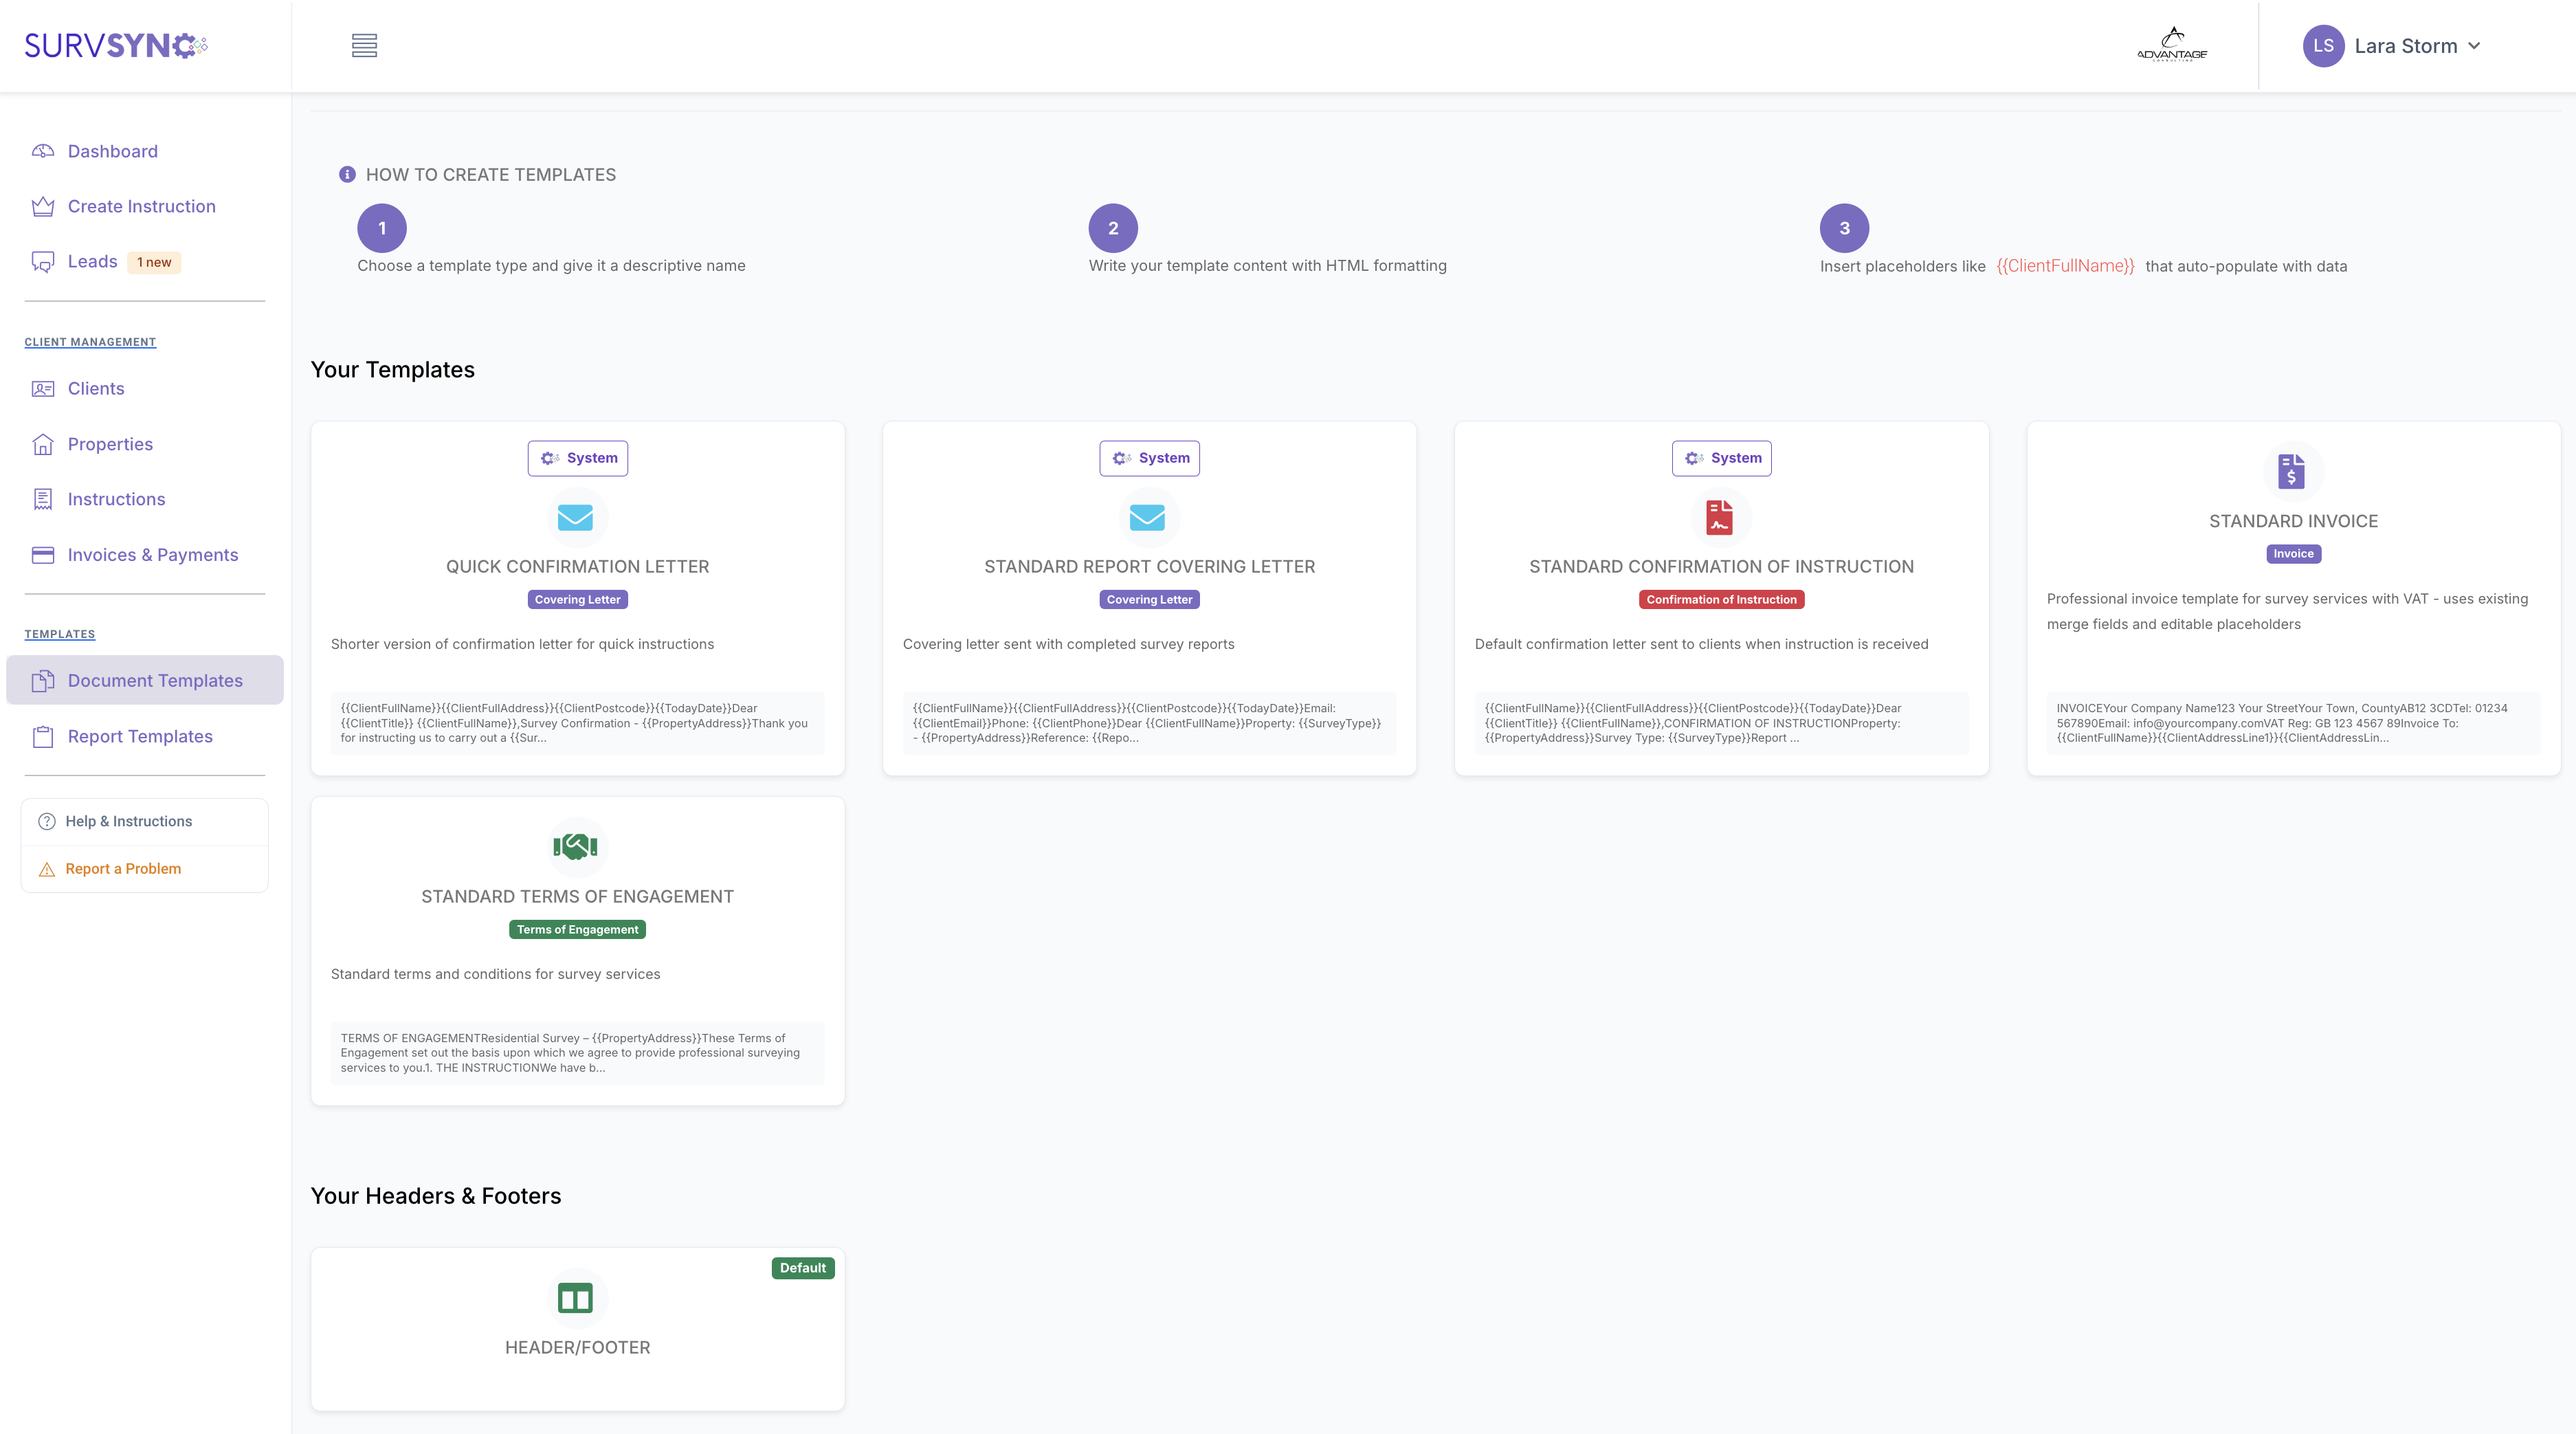Click System badge on Standard Confirmation of Instruction

coord(1722,458)
